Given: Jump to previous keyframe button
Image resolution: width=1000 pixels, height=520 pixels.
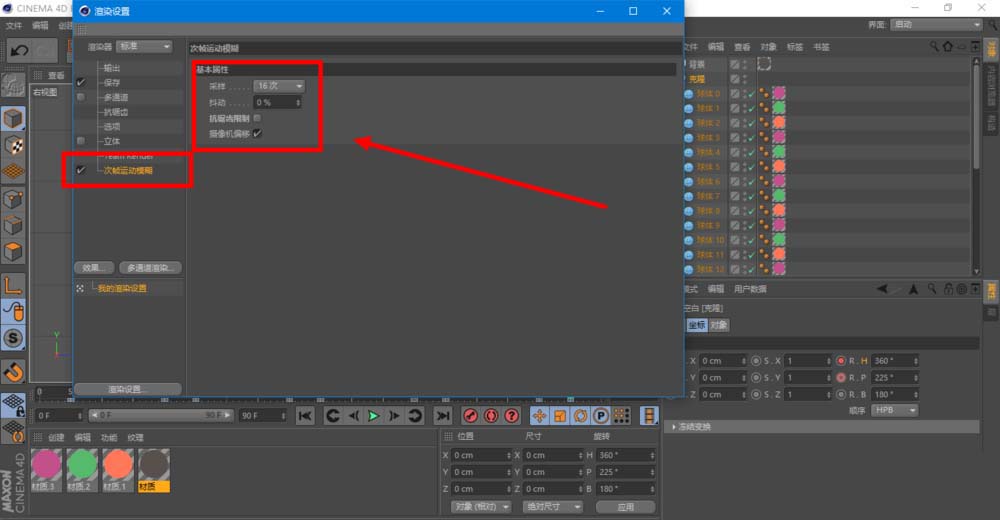Looking at the screenshot, I should [332, 416].
